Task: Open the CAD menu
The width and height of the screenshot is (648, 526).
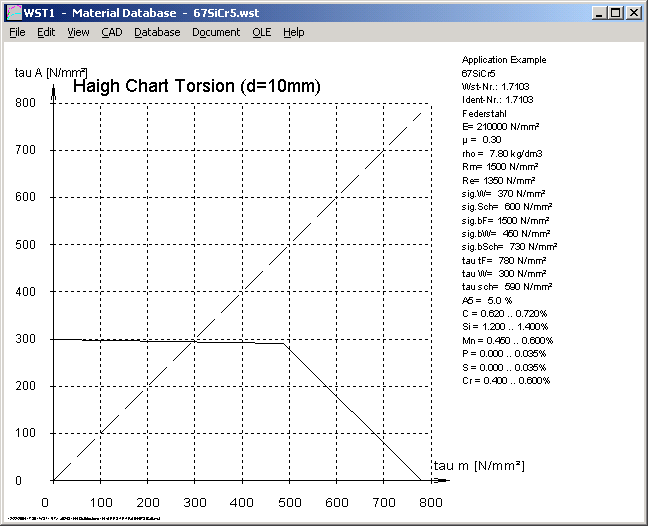Action: (112, 32)
